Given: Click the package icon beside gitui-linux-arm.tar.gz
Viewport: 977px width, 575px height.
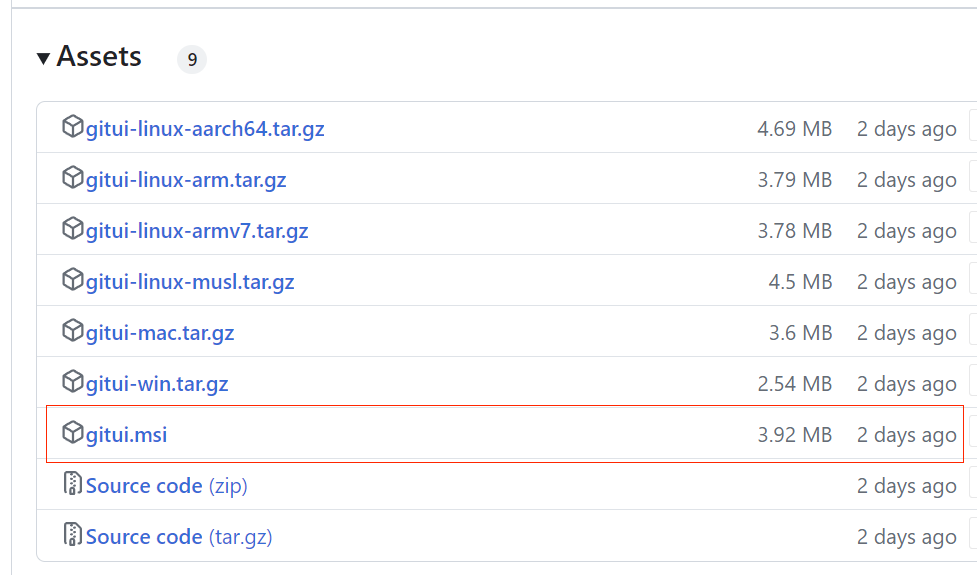Looking at the screenshot, I should [72, 178].
